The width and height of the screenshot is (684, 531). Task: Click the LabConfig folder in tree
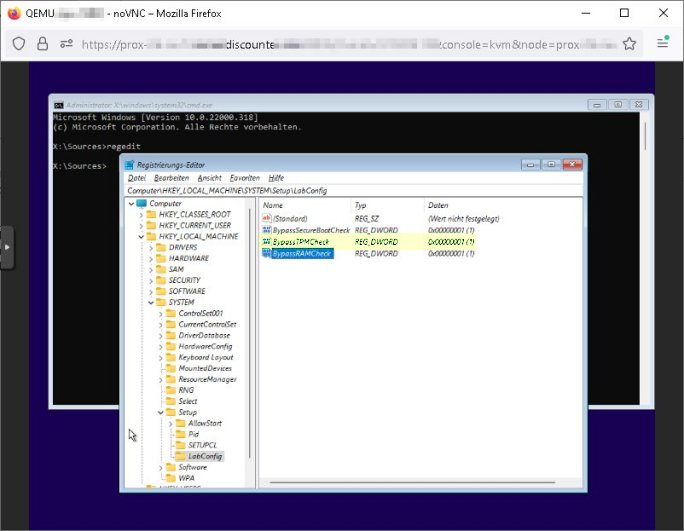[205, 456]
